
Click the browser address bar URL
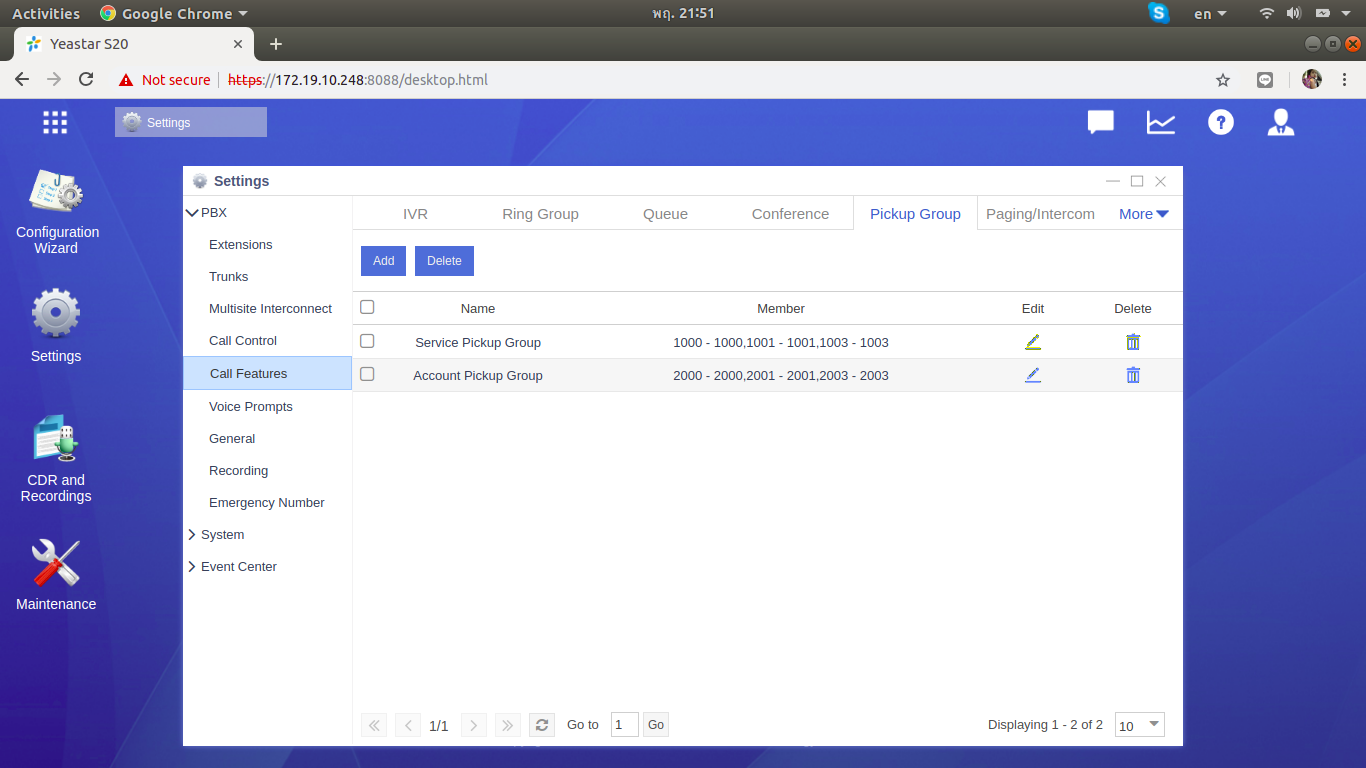[x=358, y=79]
